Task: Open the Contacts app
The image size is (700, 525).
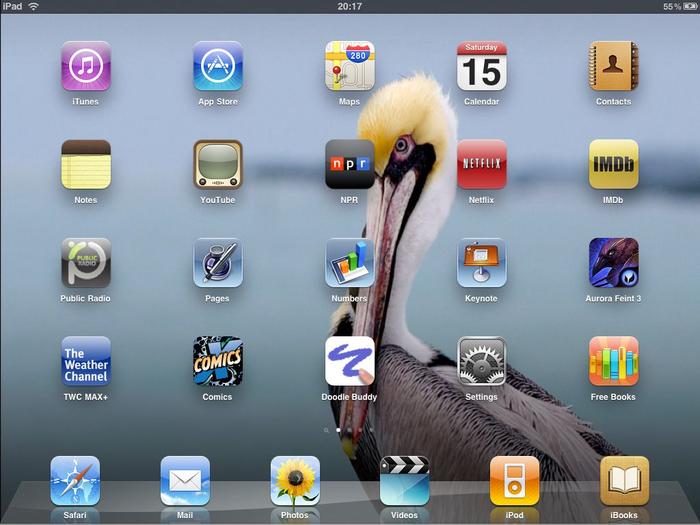Action: click(x=613, y=66)
